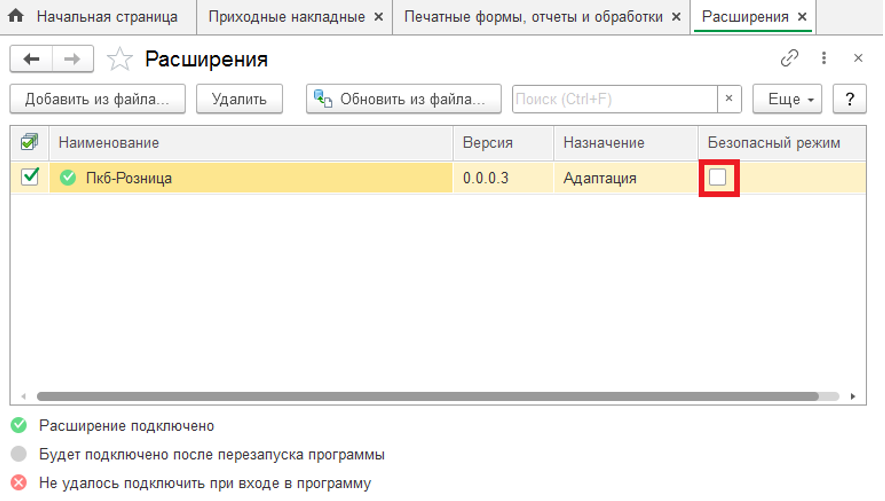Open help with the question mark button

point(849,99)
